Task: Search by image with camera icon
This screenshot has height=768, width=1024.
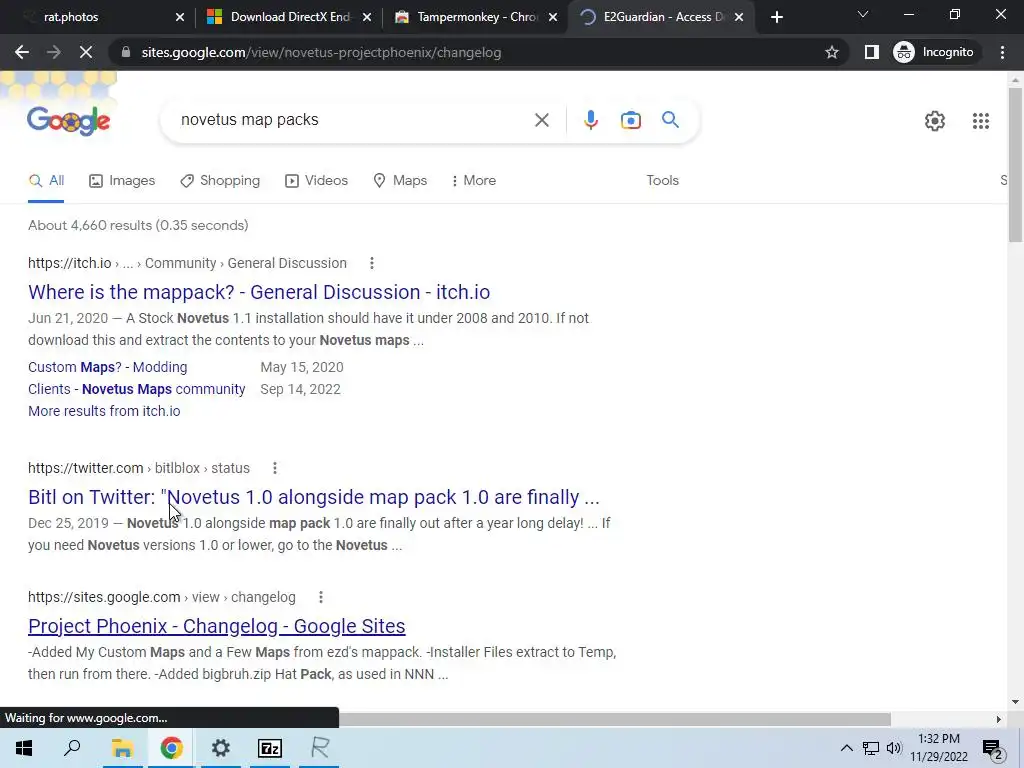Action: 631,120
